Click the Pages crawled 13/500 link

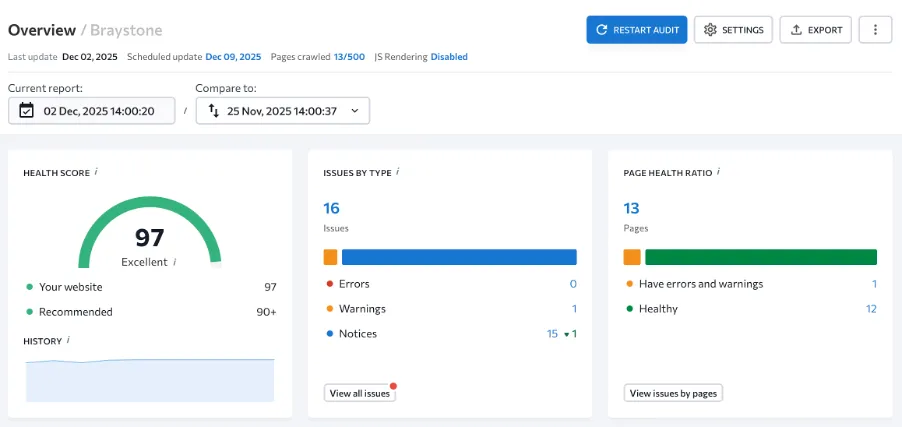point(349,57)
